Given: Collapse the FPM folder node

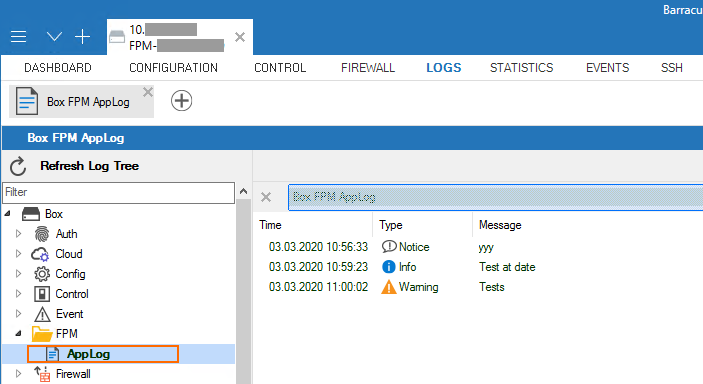Looking at the screenshot, I should click(18, 334).
